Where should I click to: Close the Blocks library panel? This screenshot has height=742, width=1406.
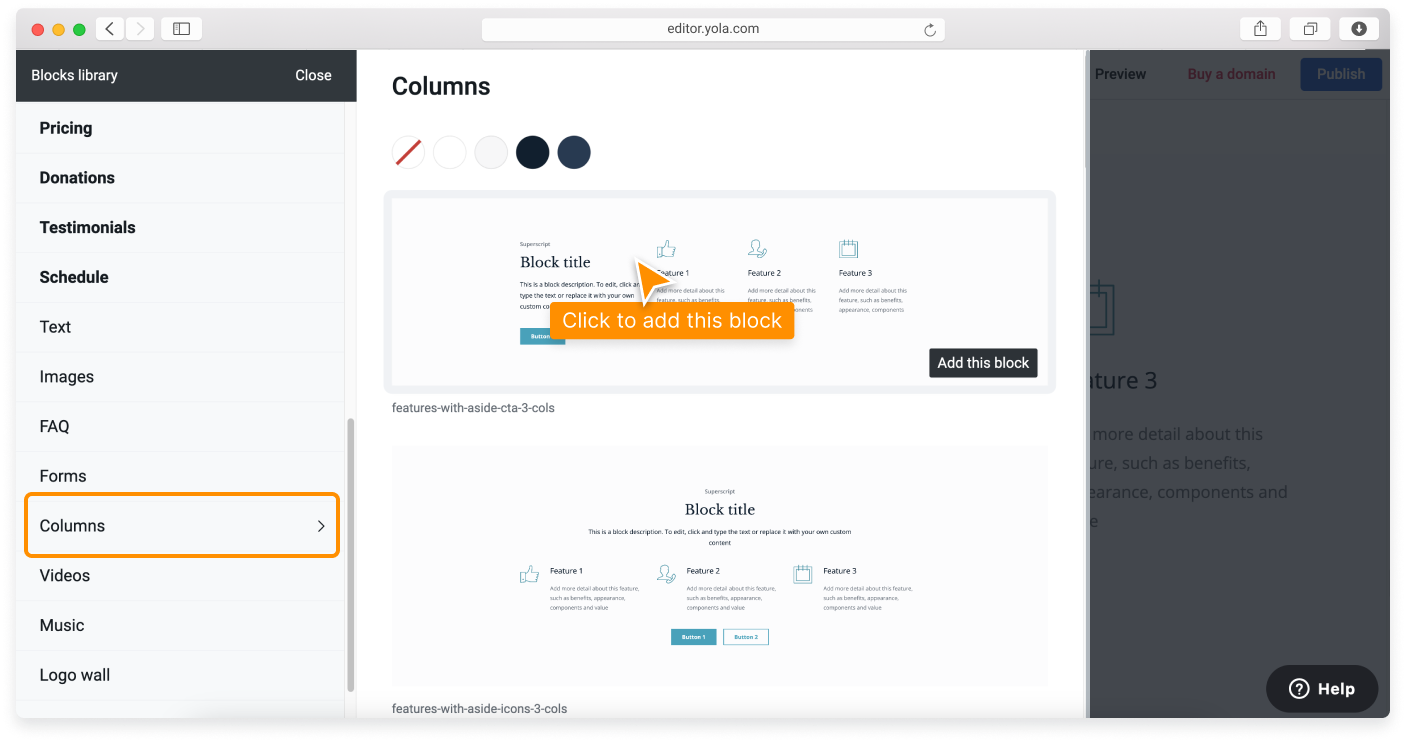pyautogui.click(x=313, y=75)
